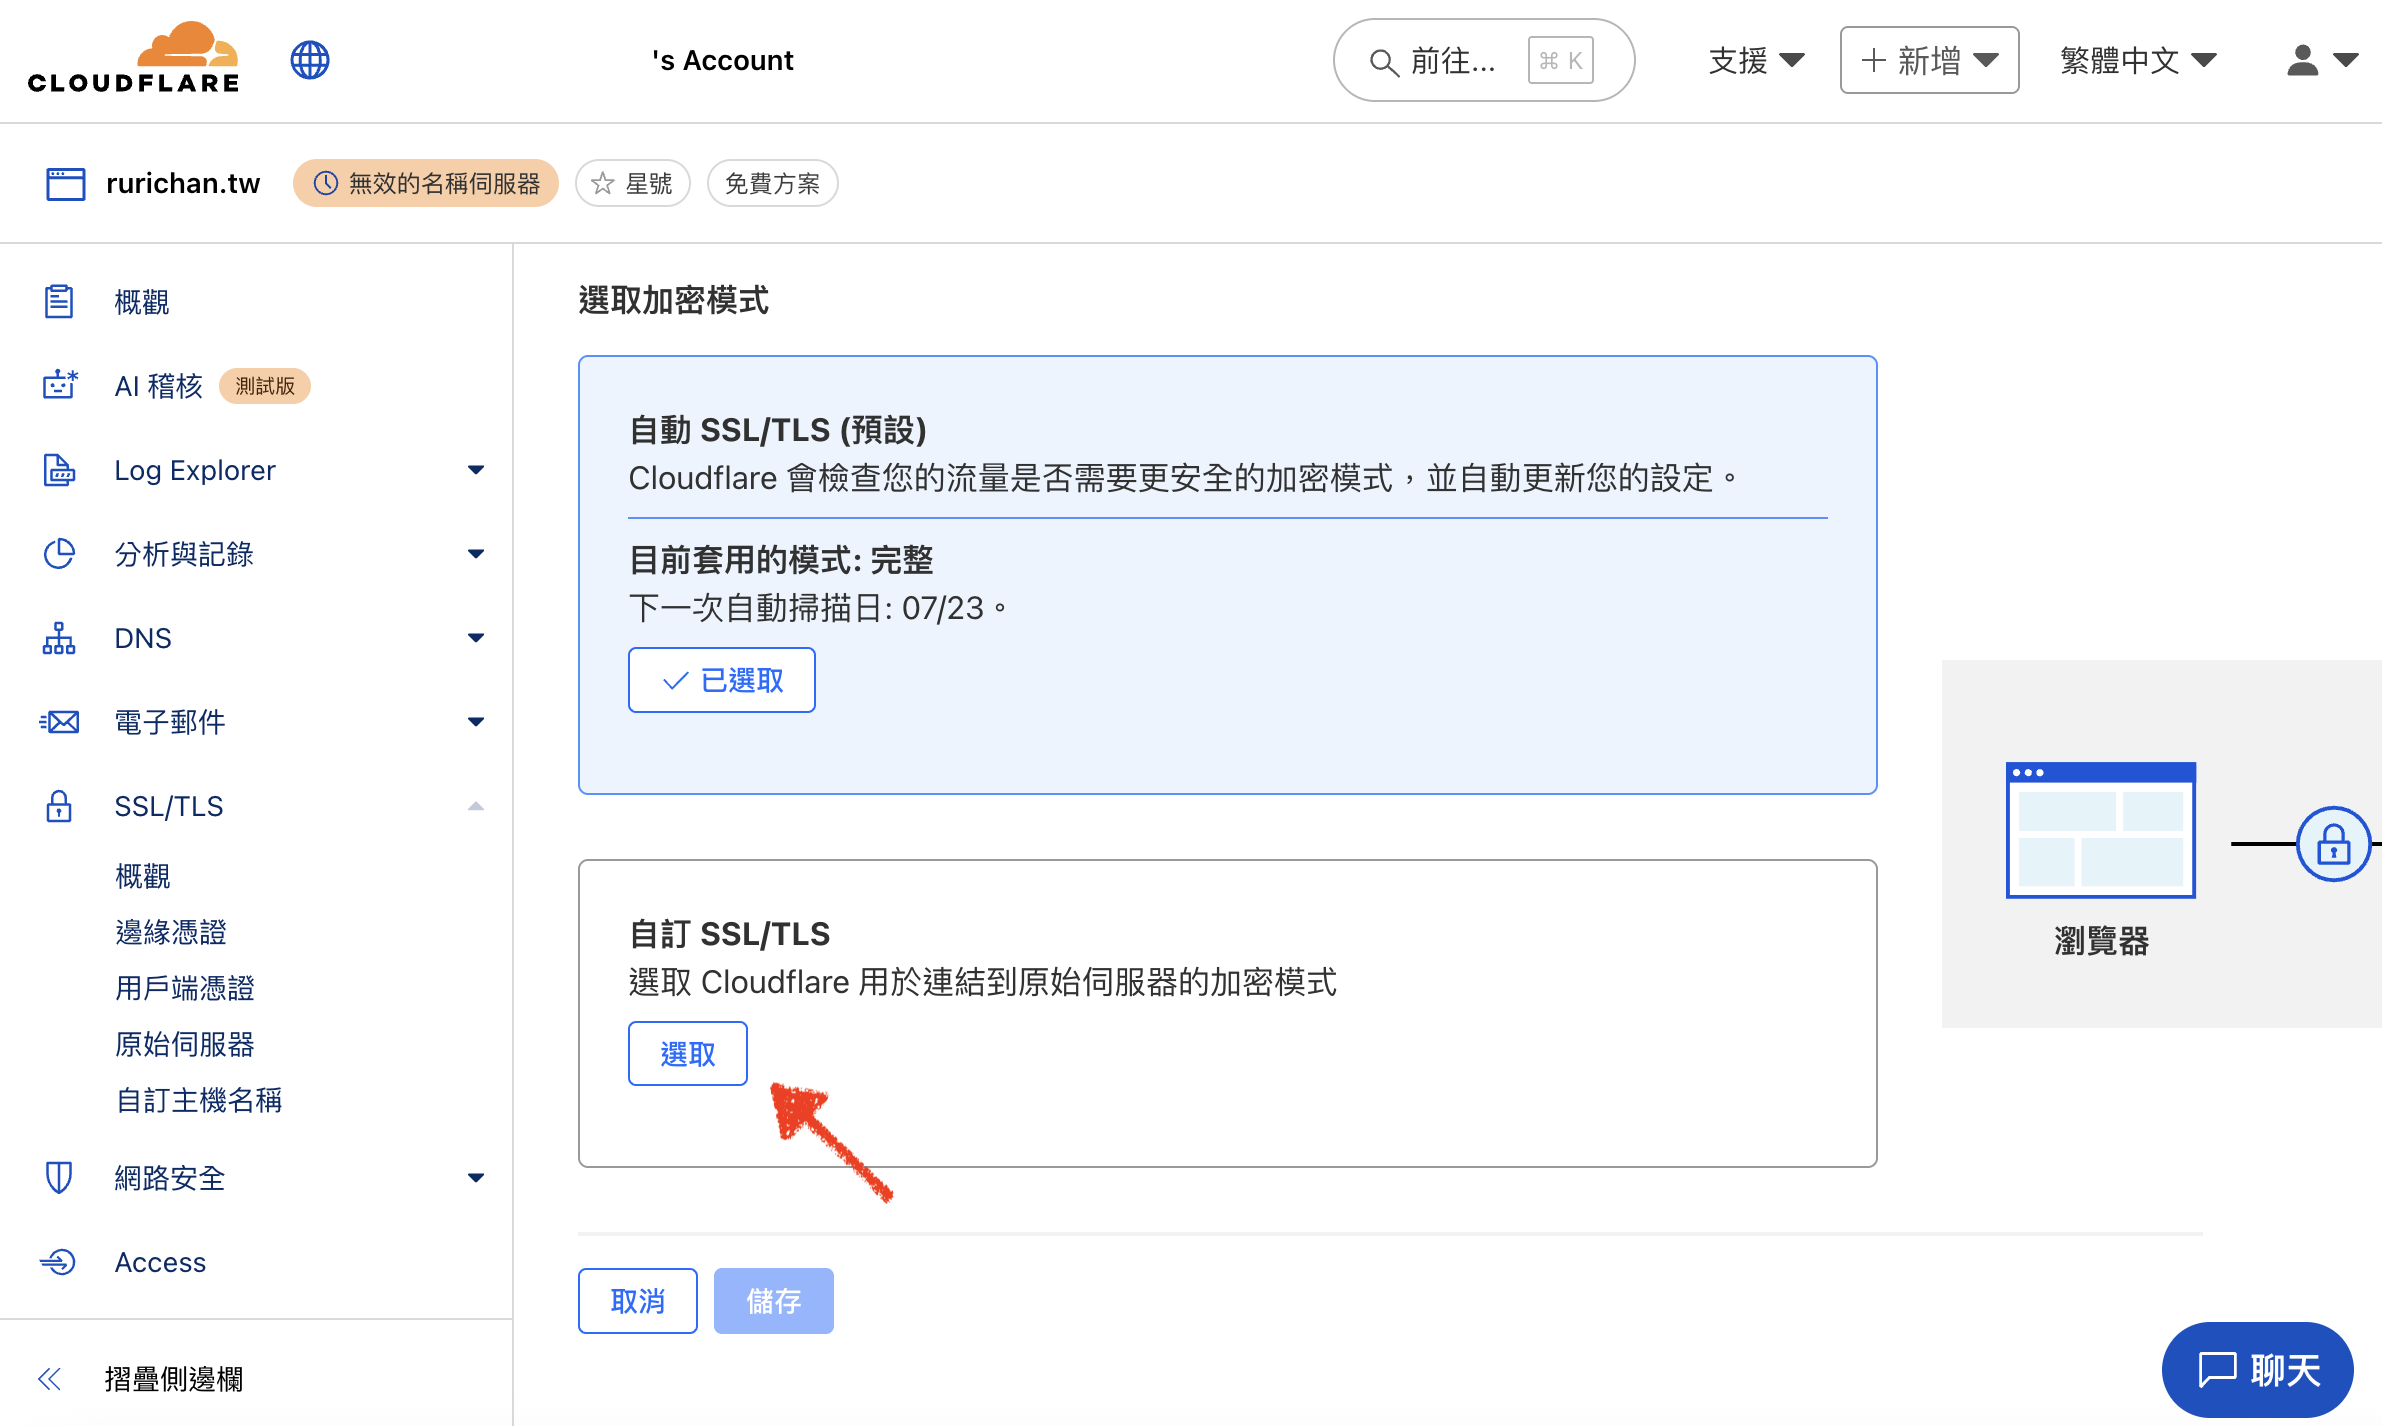Open the 新增 dropdown button
Screen dimensions: 2382x1426
[1929, 61]
